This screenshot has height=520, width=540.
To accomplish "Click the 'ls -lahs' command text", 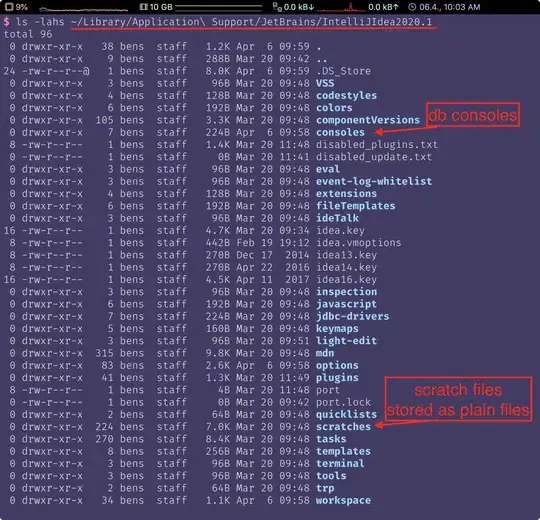I will coord(40,22).
